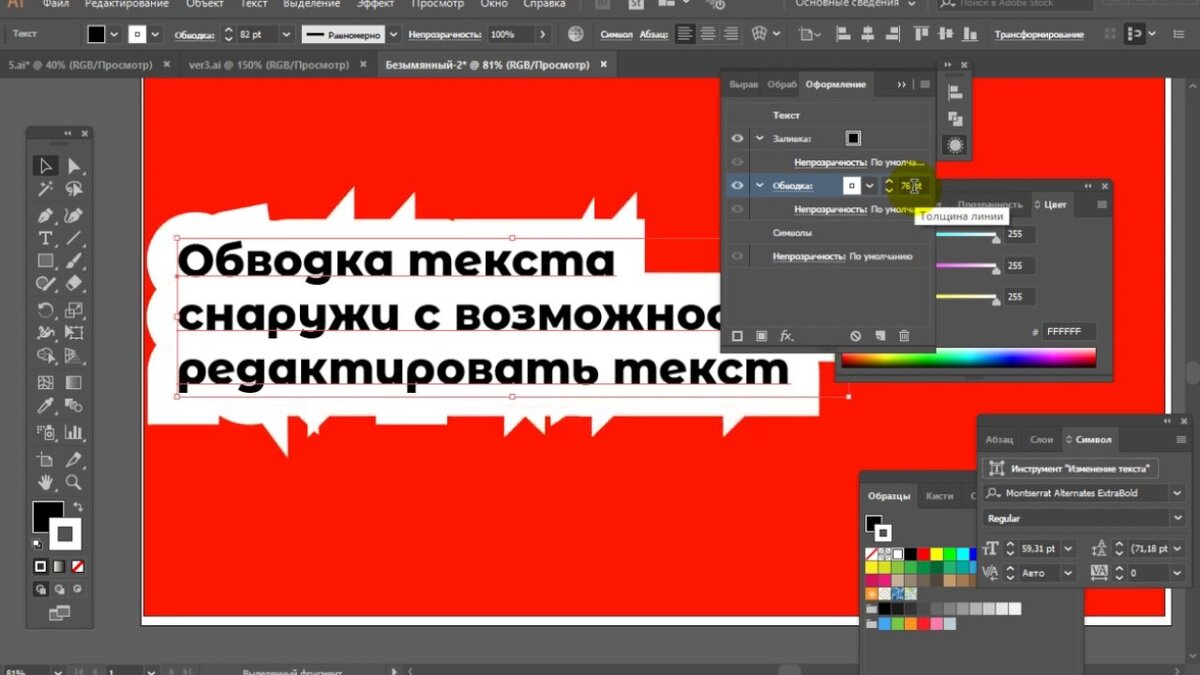Open the Recolor Artwork wheel icon
The width and height of the screenshot is (1200, 675).
[575, 34]
